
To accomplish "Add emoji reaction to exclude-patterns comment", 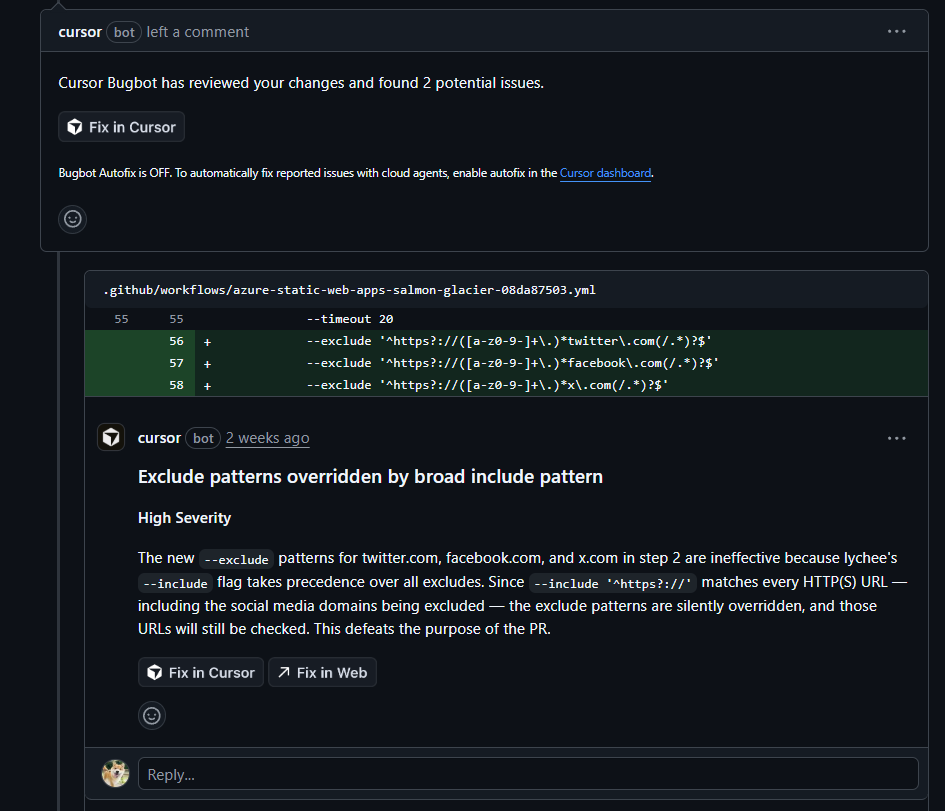I will (152, 716).
